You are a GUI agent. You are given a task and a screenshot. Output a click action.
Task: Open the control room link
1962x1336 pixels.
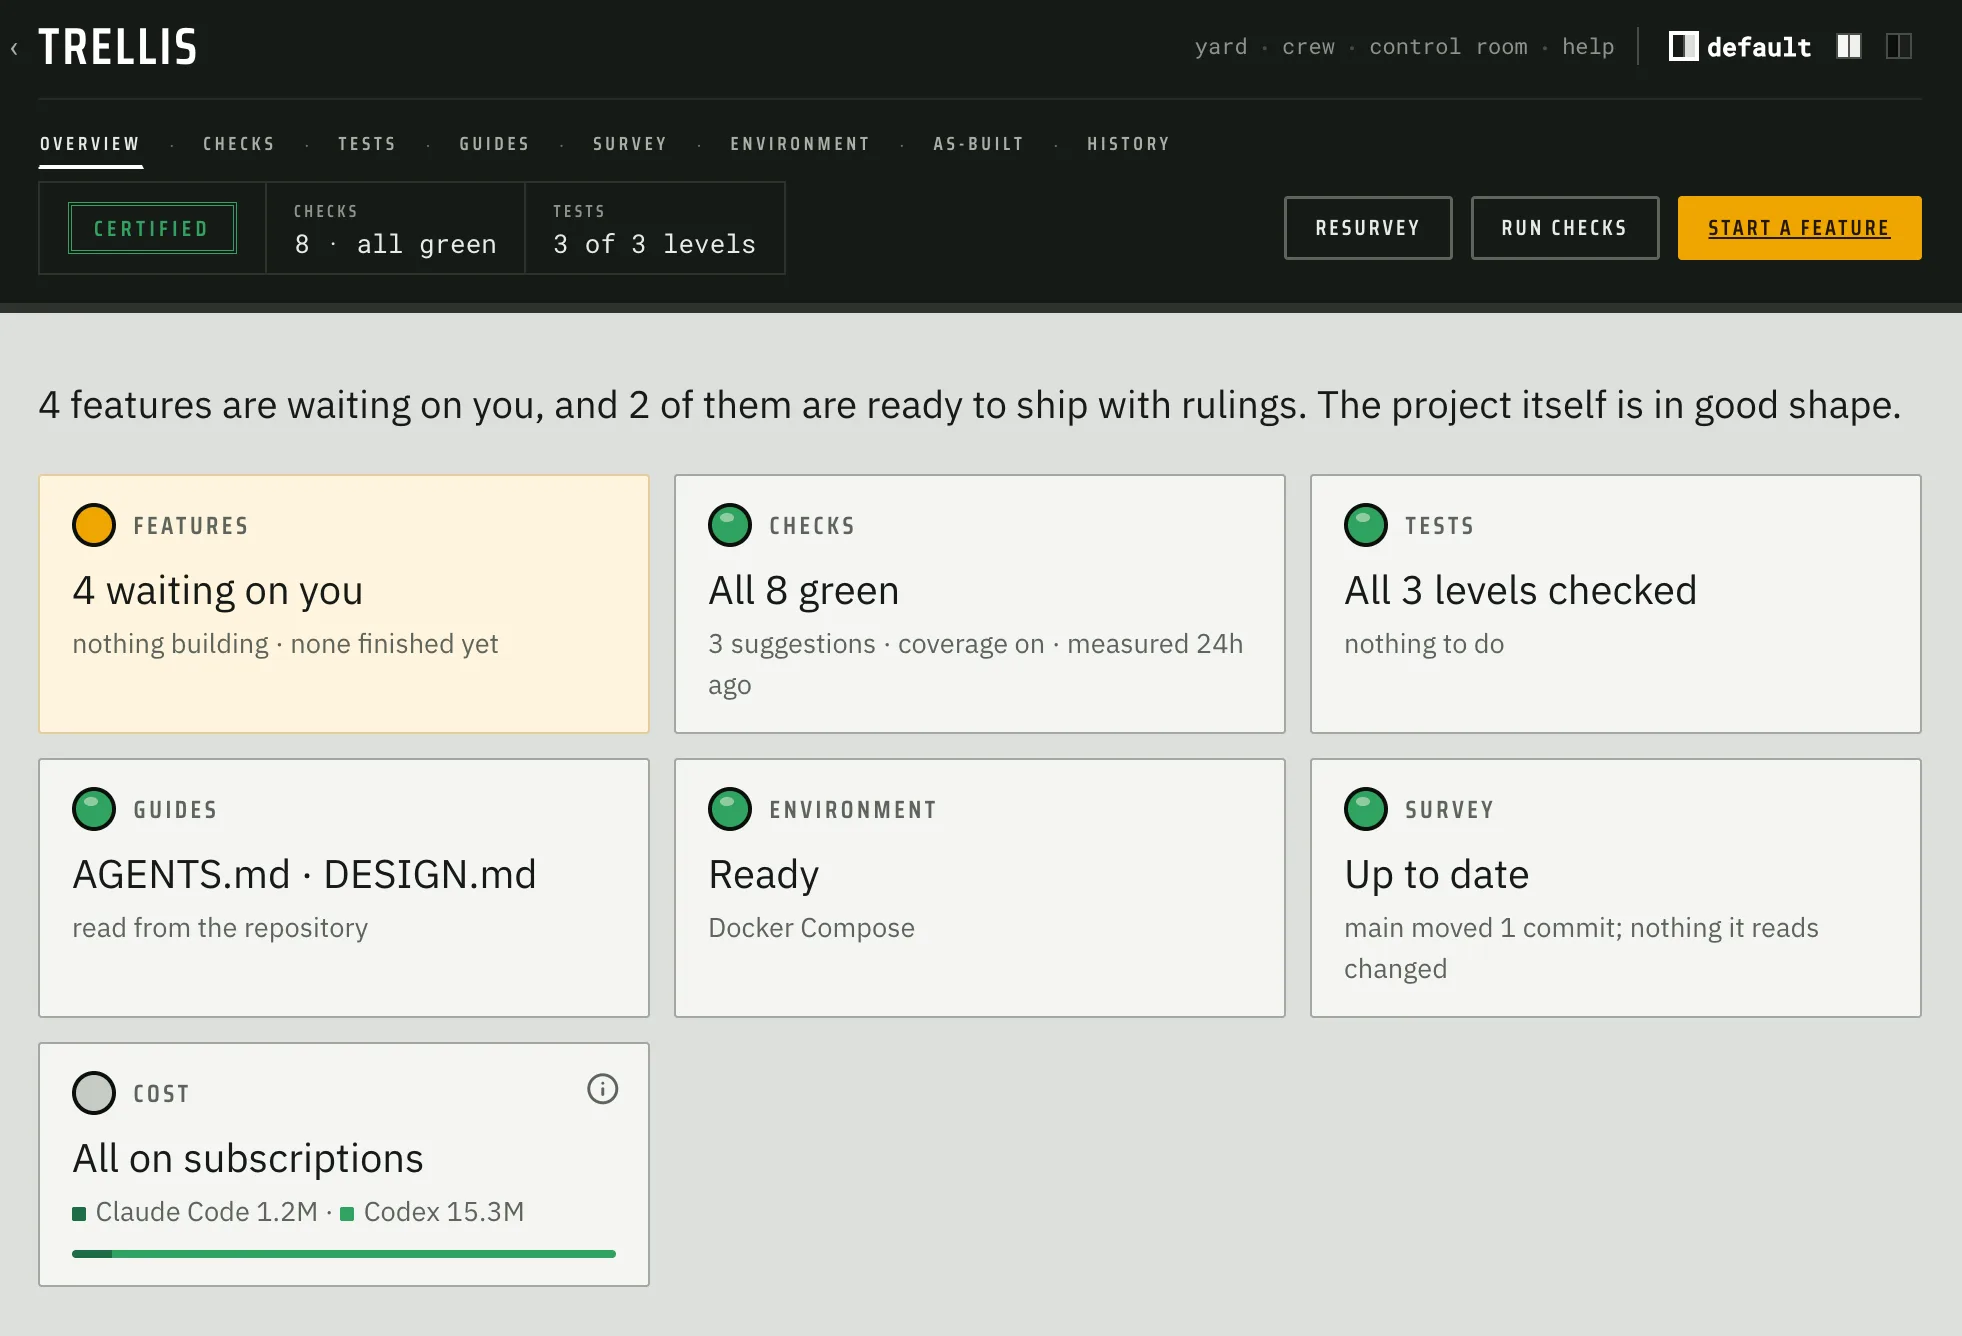pyautogui.click(x=1449, y=47)
